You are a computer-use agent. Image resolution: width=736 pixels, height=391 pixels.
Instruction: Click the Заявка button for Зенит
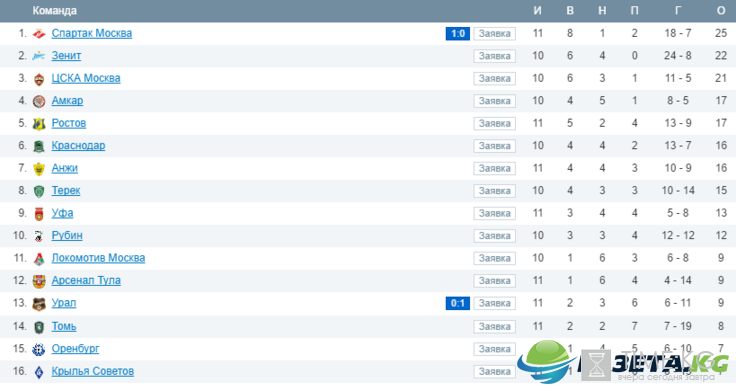pyautogui.click(x=495, y=56)
